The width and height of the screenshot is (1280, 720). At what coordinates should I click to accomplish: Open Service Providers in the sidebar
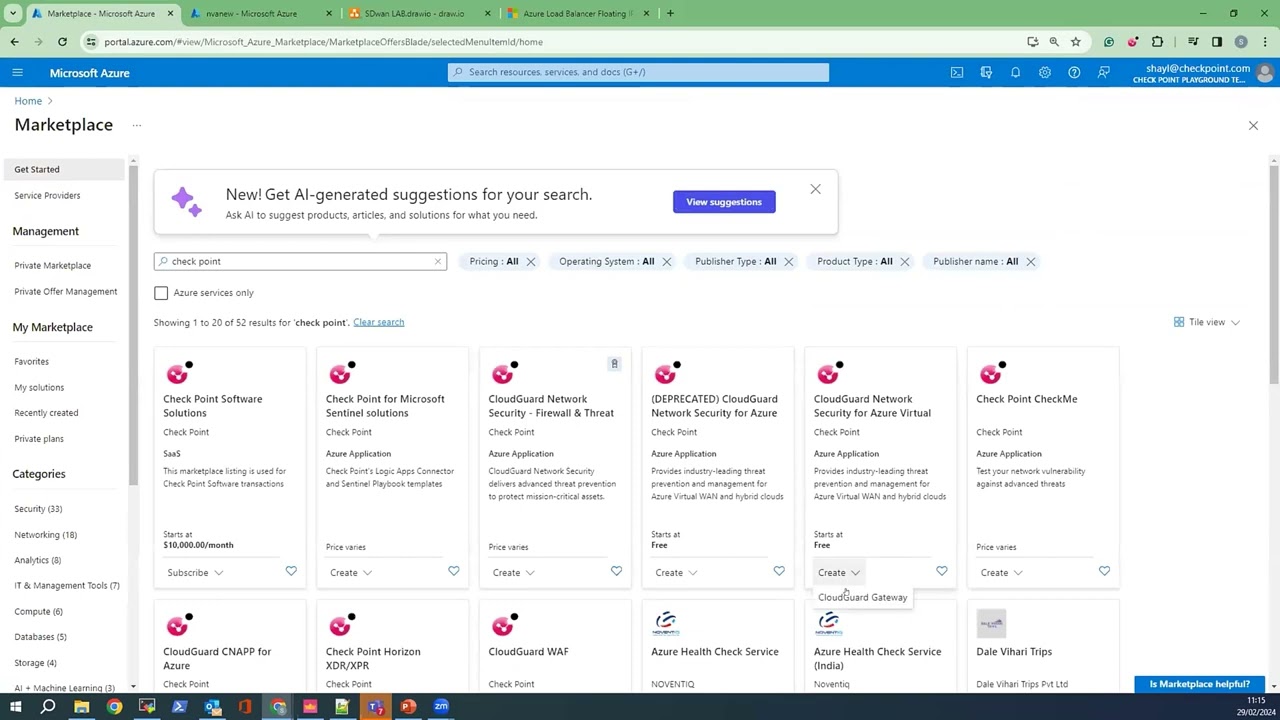(x=47, y=195)
